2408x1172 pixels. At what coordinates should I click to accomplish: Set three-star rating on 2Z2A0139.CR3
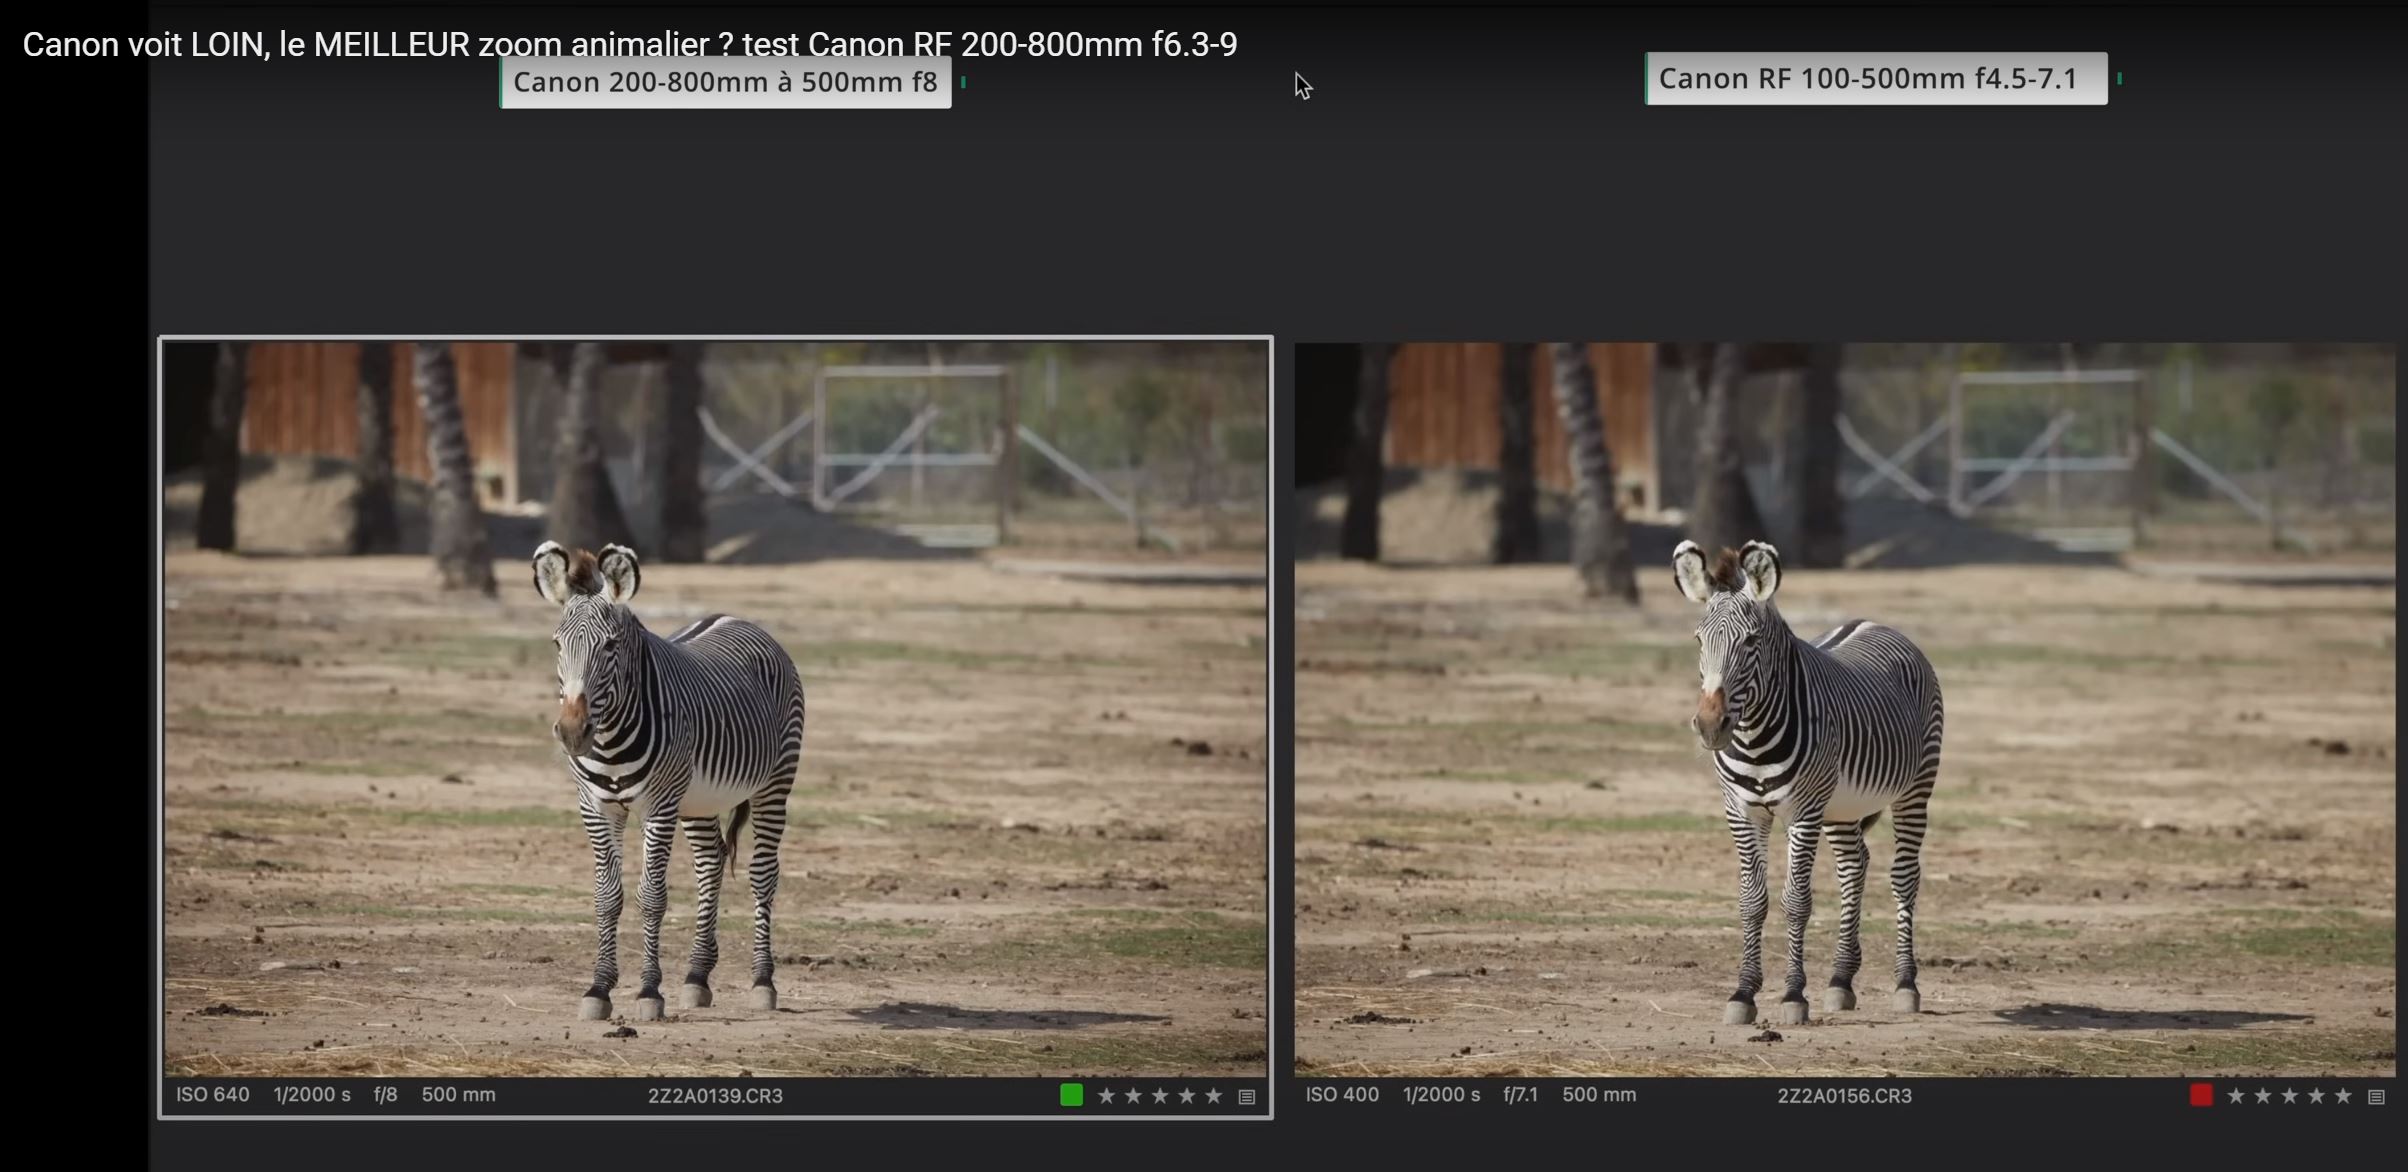[x=1160, y=1096]
